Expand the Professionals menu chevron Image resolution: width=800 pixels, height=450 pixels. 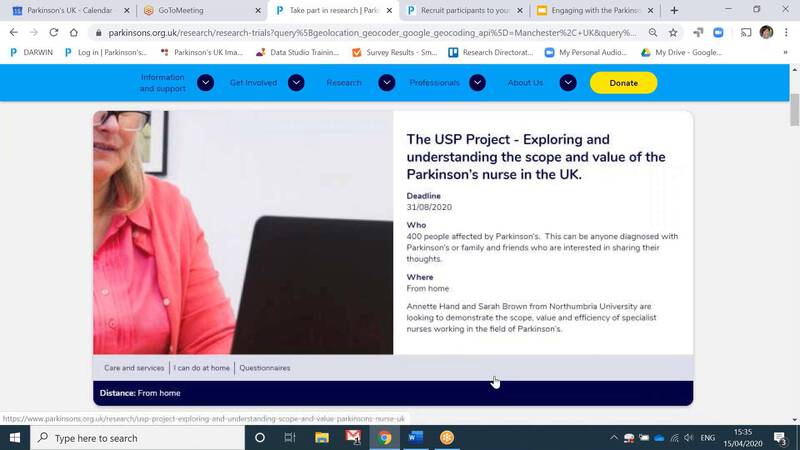point(478,83)
